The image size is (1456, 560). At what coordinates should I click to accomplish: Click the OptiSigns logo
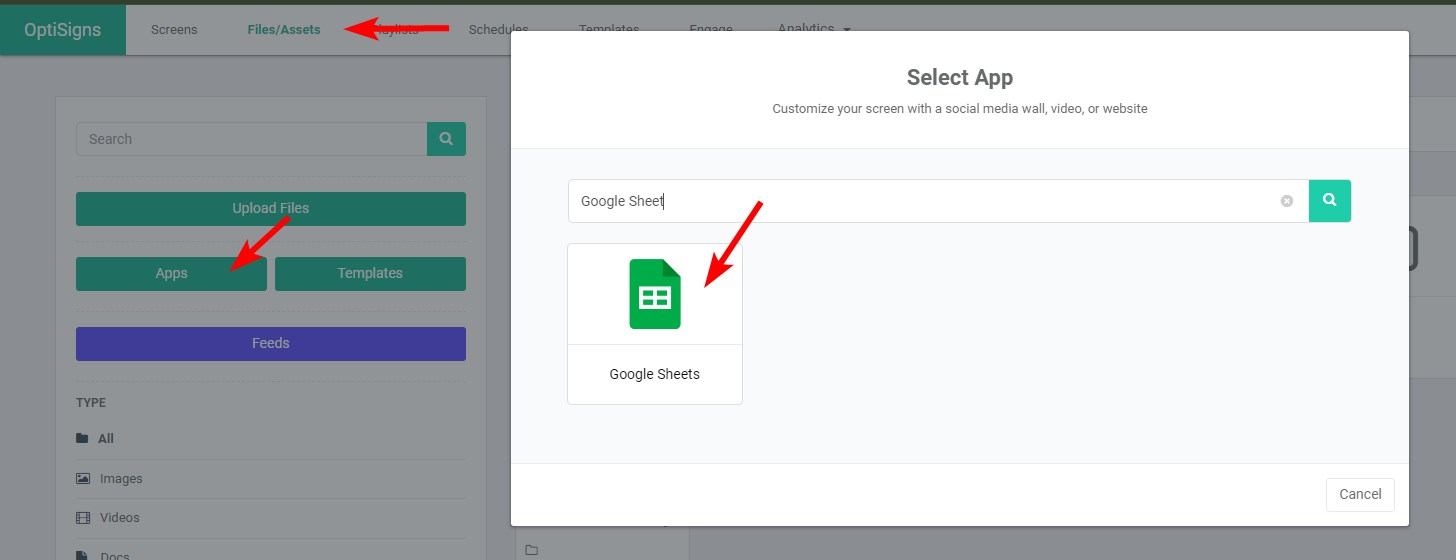click(x=63, y=30)
